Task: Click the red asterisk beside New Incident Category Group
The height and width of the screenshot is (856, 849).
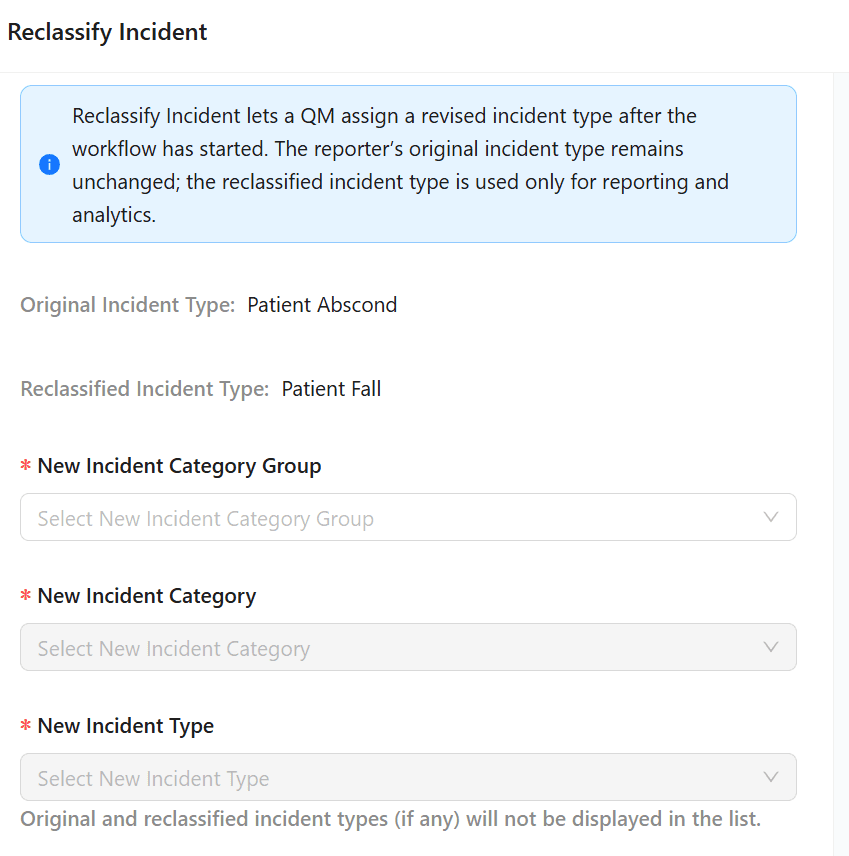Action: 27,466
